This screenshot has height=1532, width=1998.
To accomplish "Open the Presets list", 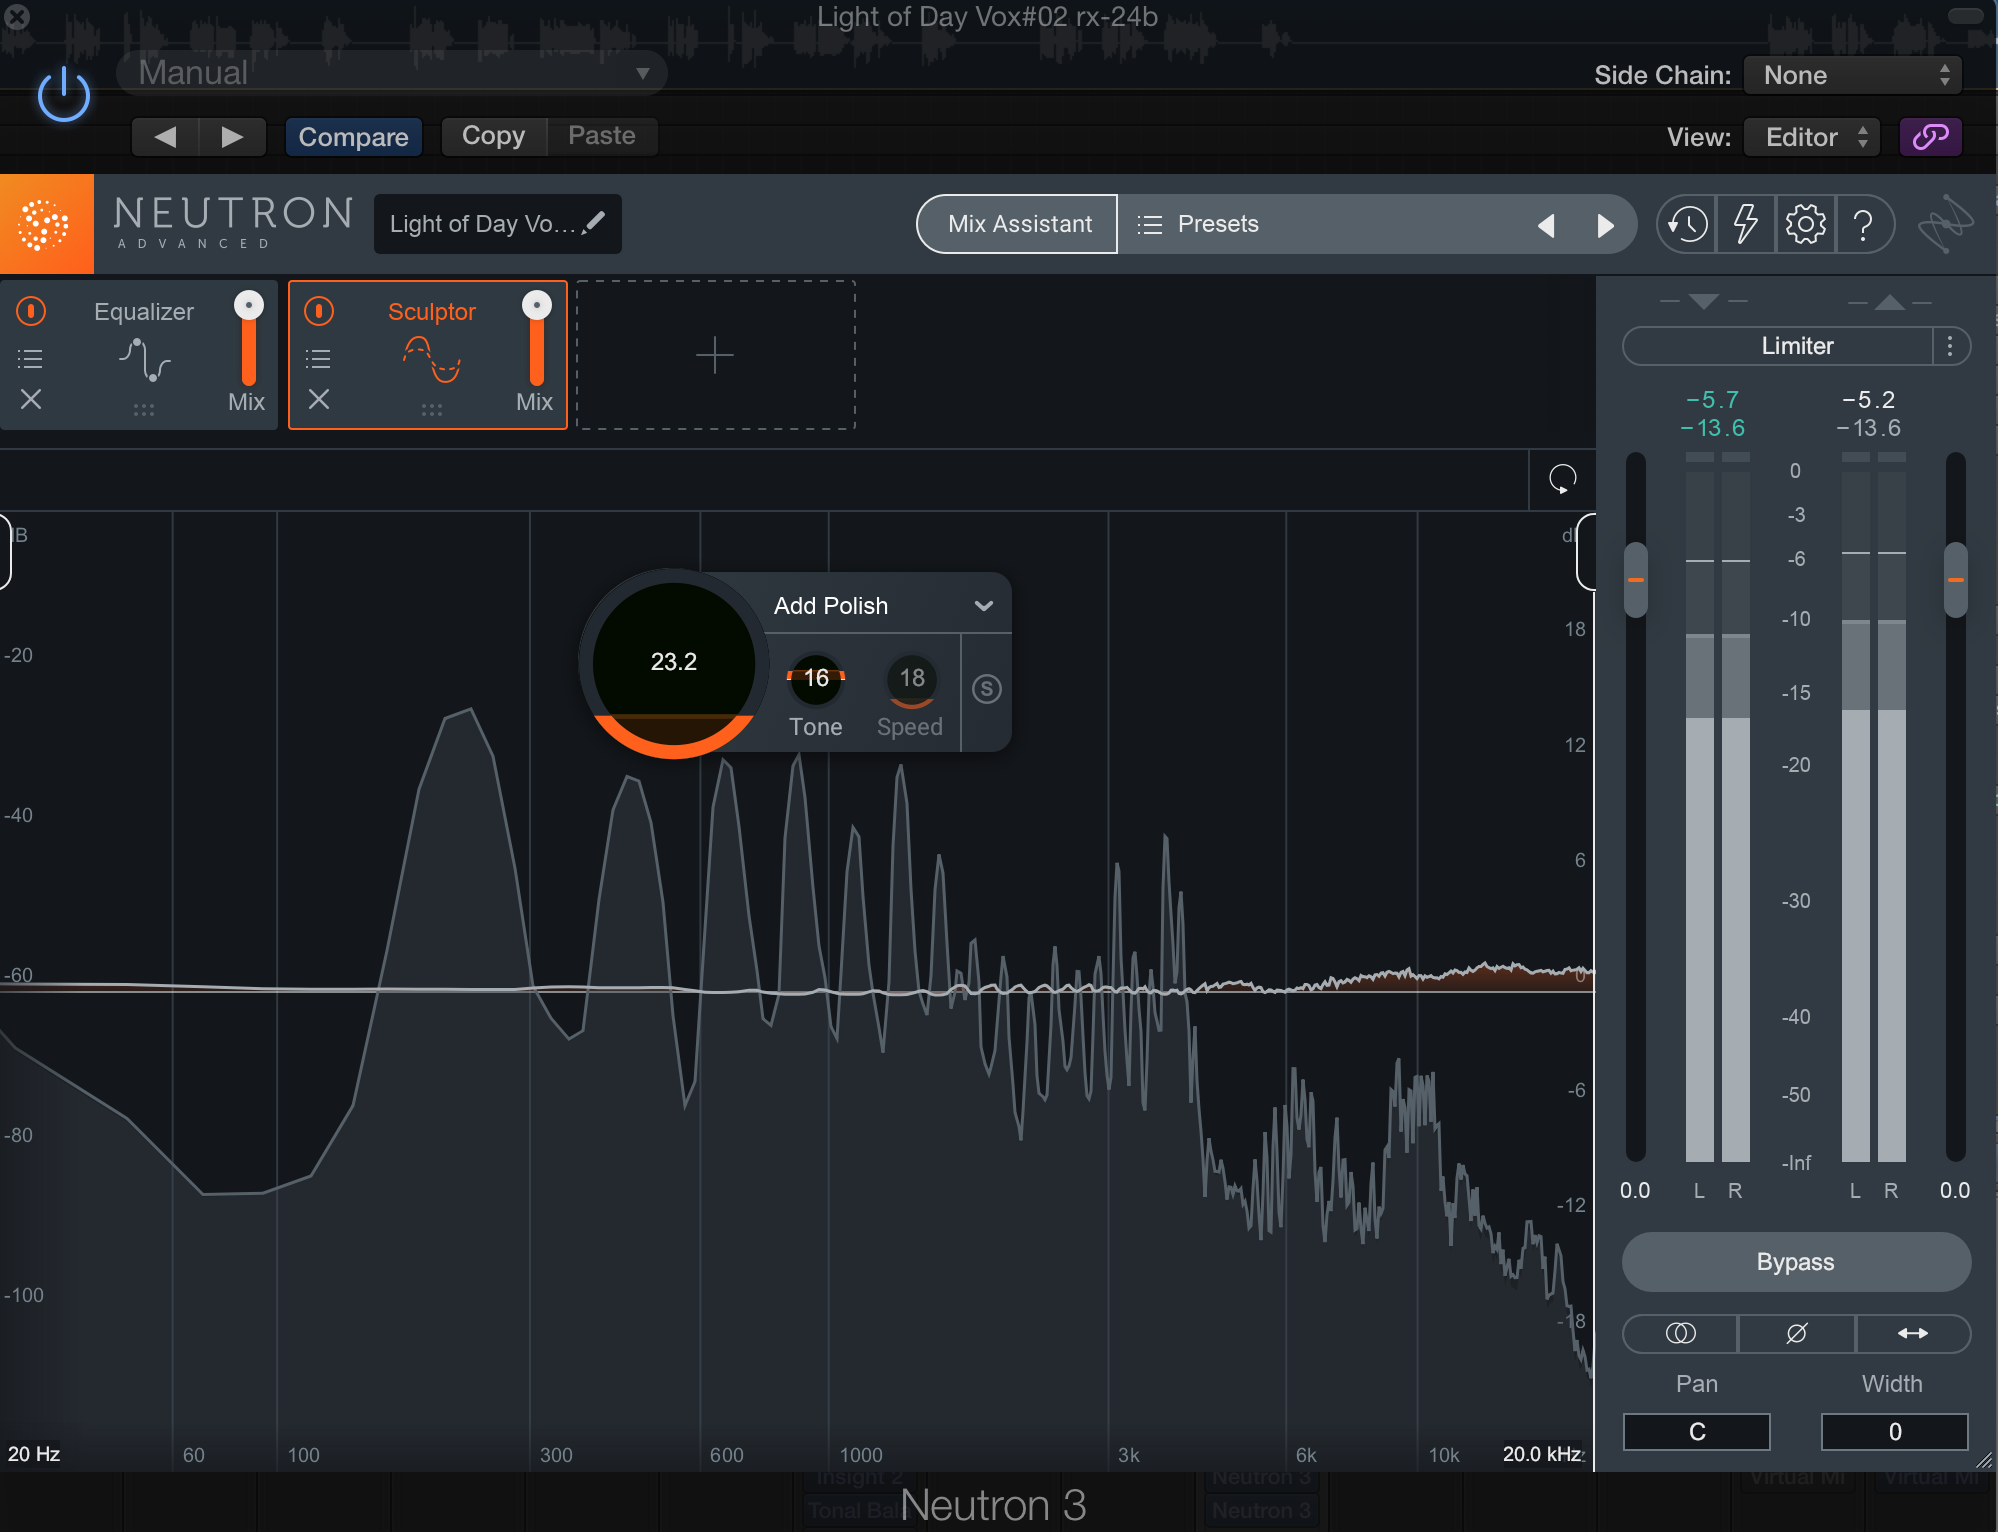I will 1198,224.
